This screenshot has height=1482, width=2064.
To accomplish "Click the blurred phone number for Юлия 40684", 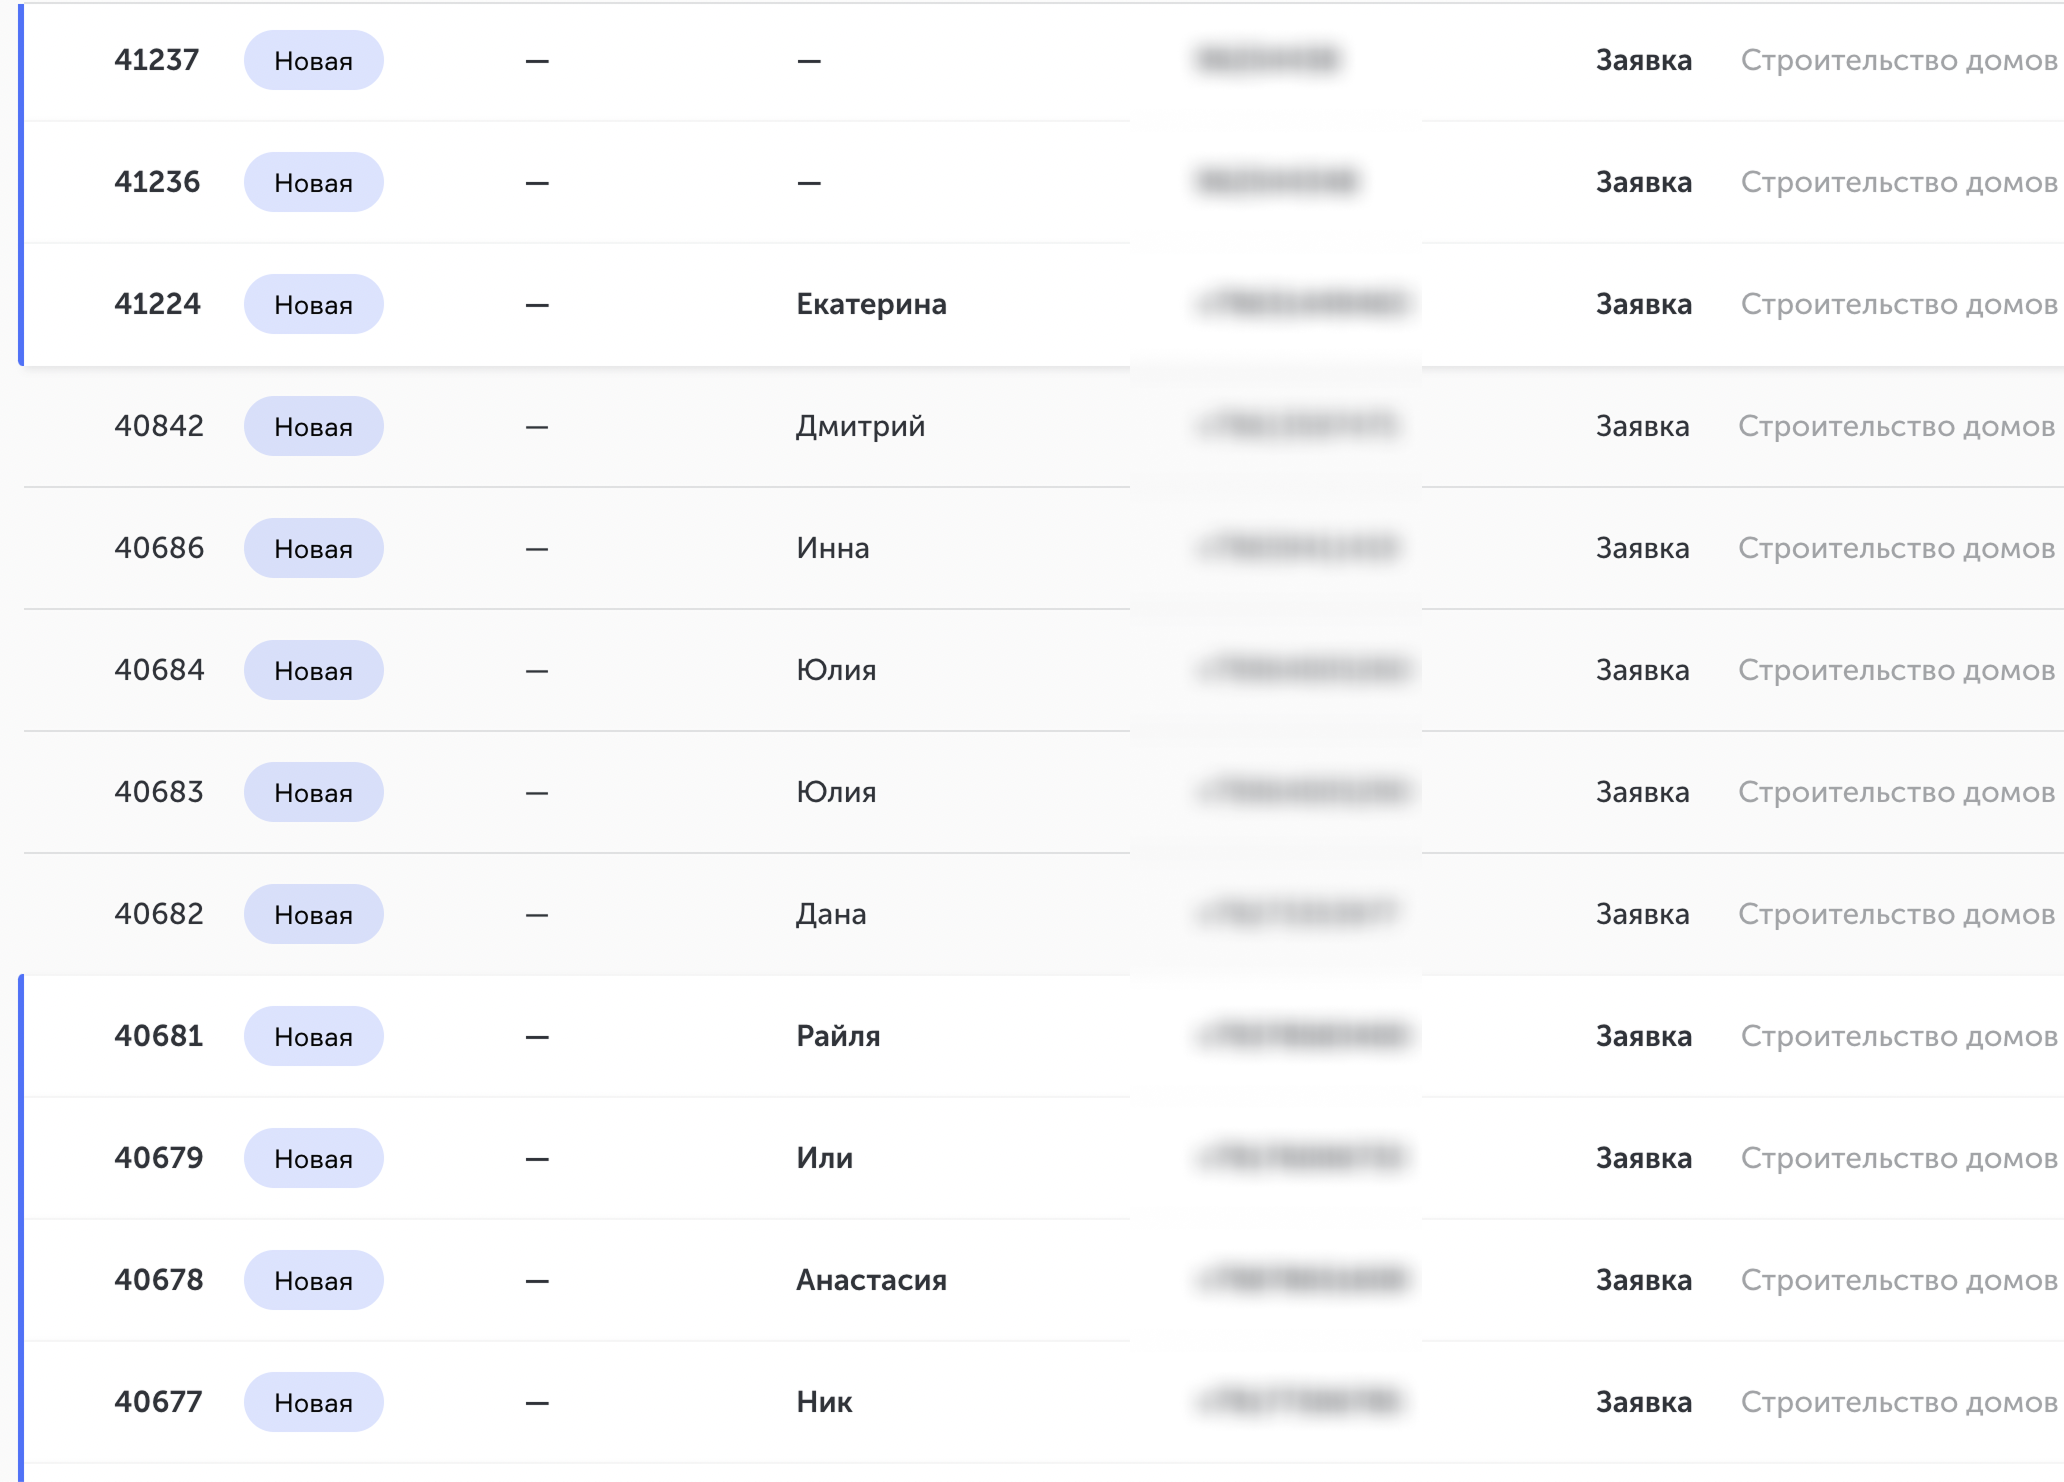I will coord(1303,670).
